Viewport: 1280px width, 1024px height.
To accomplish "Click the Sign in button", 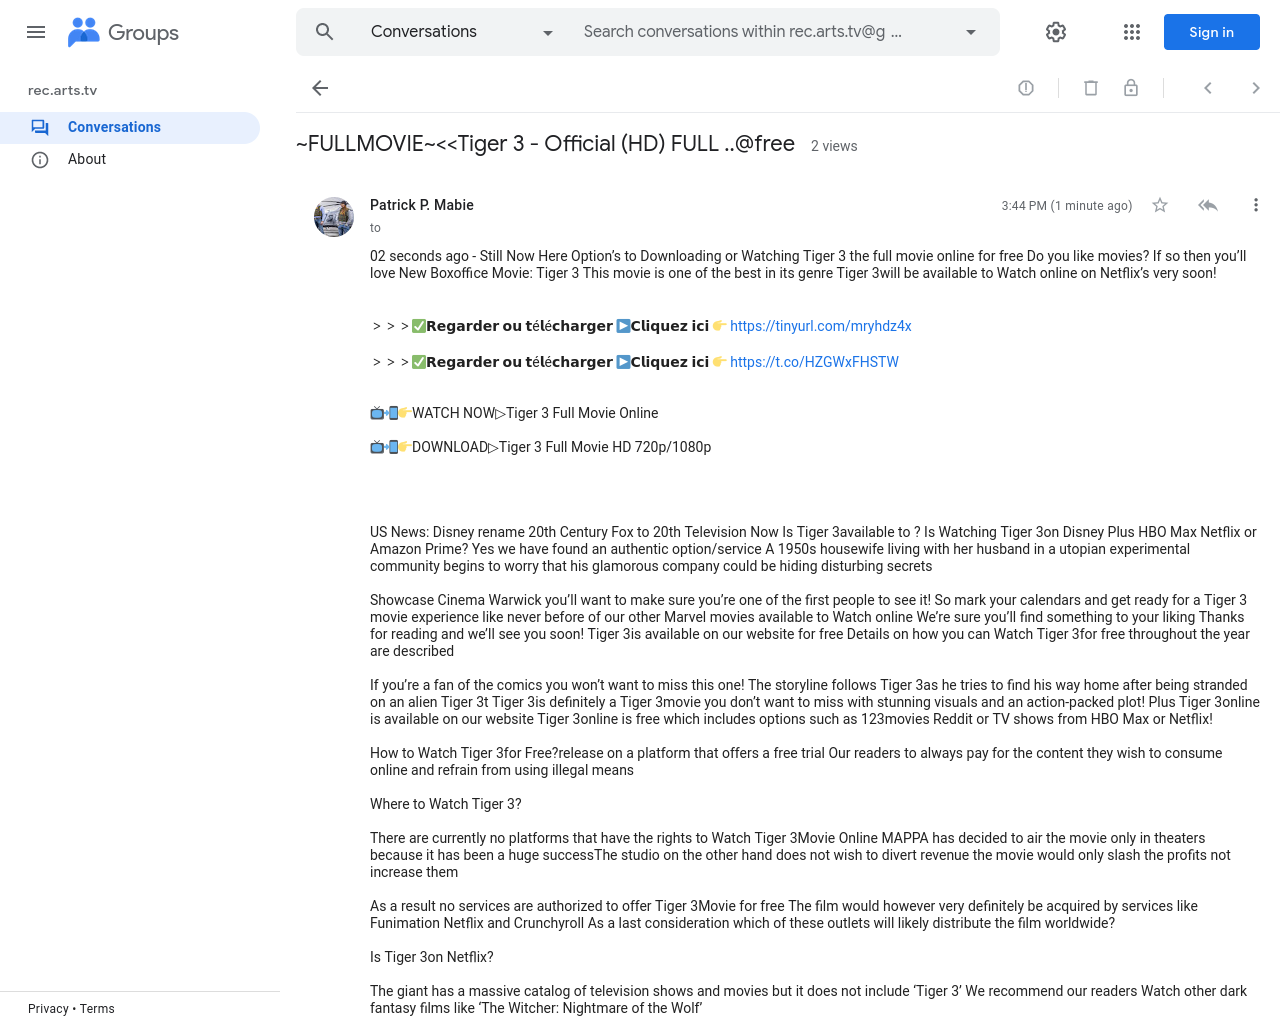I will (1211, 32).
